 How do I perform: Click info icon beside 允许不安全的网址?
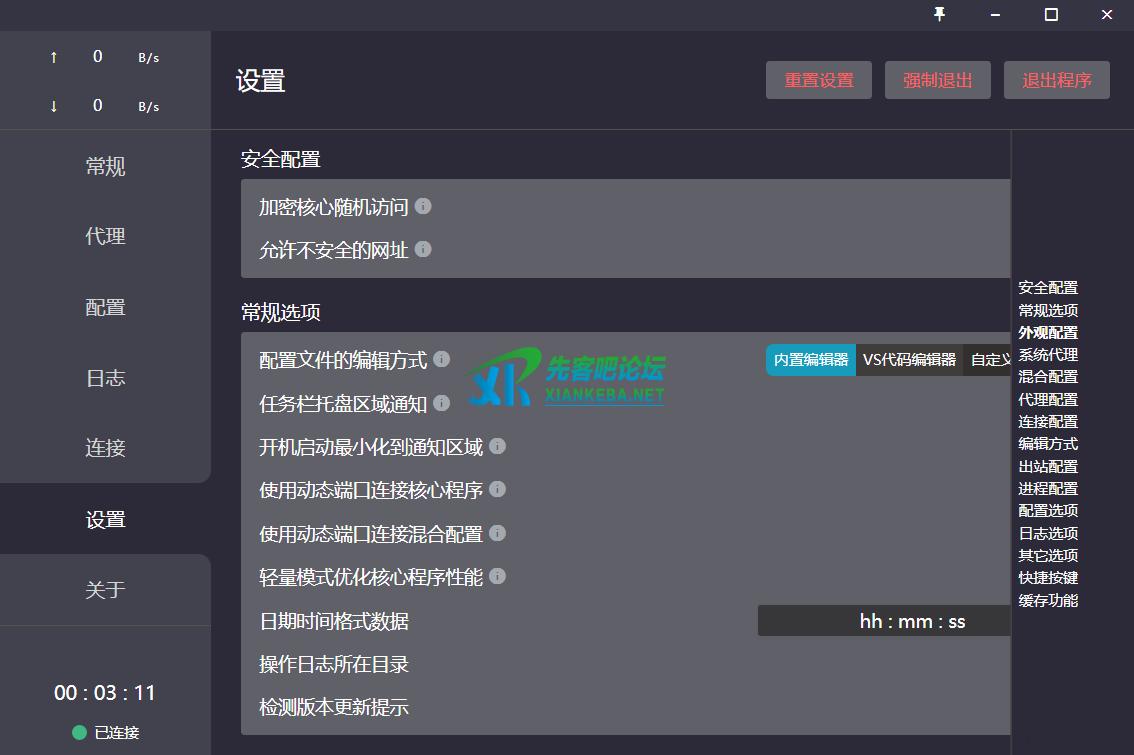point(423,249)
